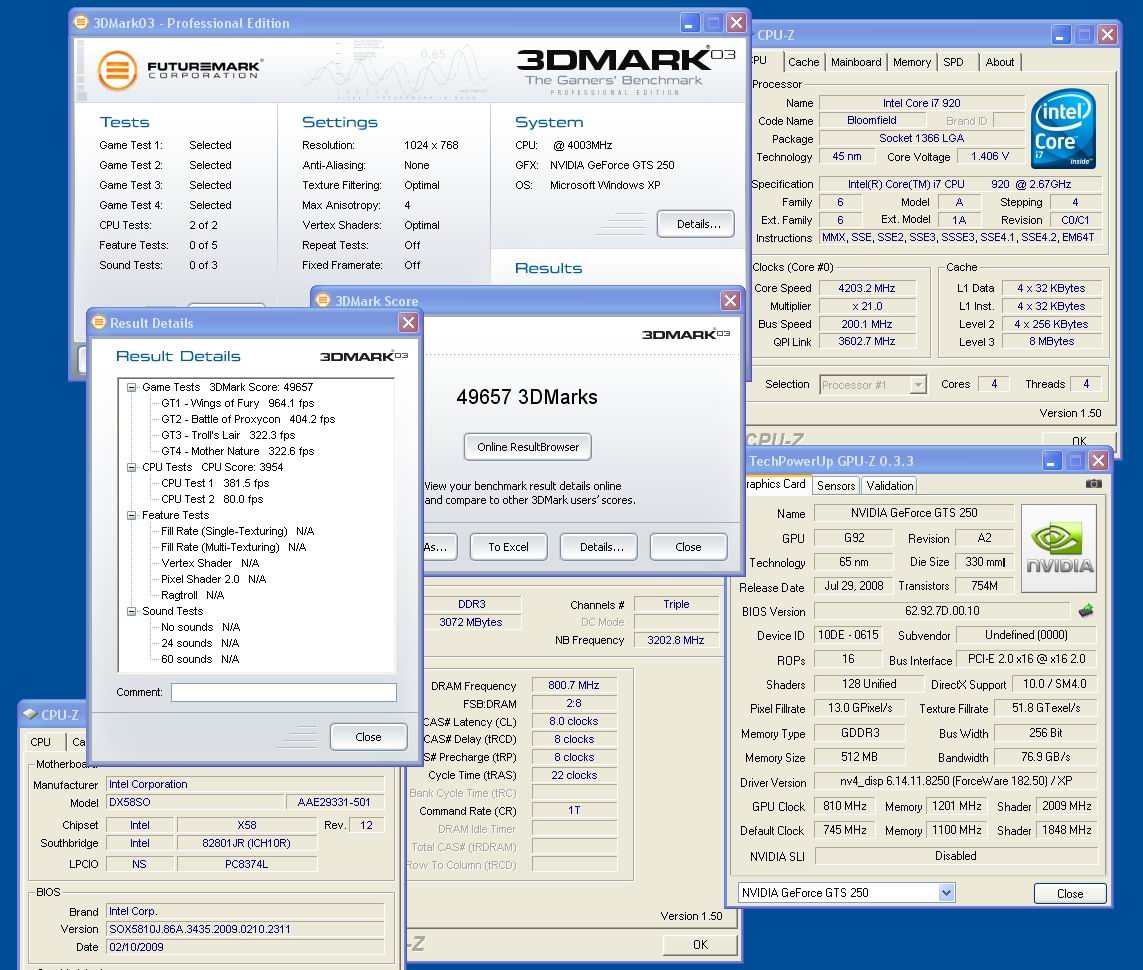
Task: Click the GPU-Z screenshot camera icon
Action: pyautogui.click(x=1093, y=484)
